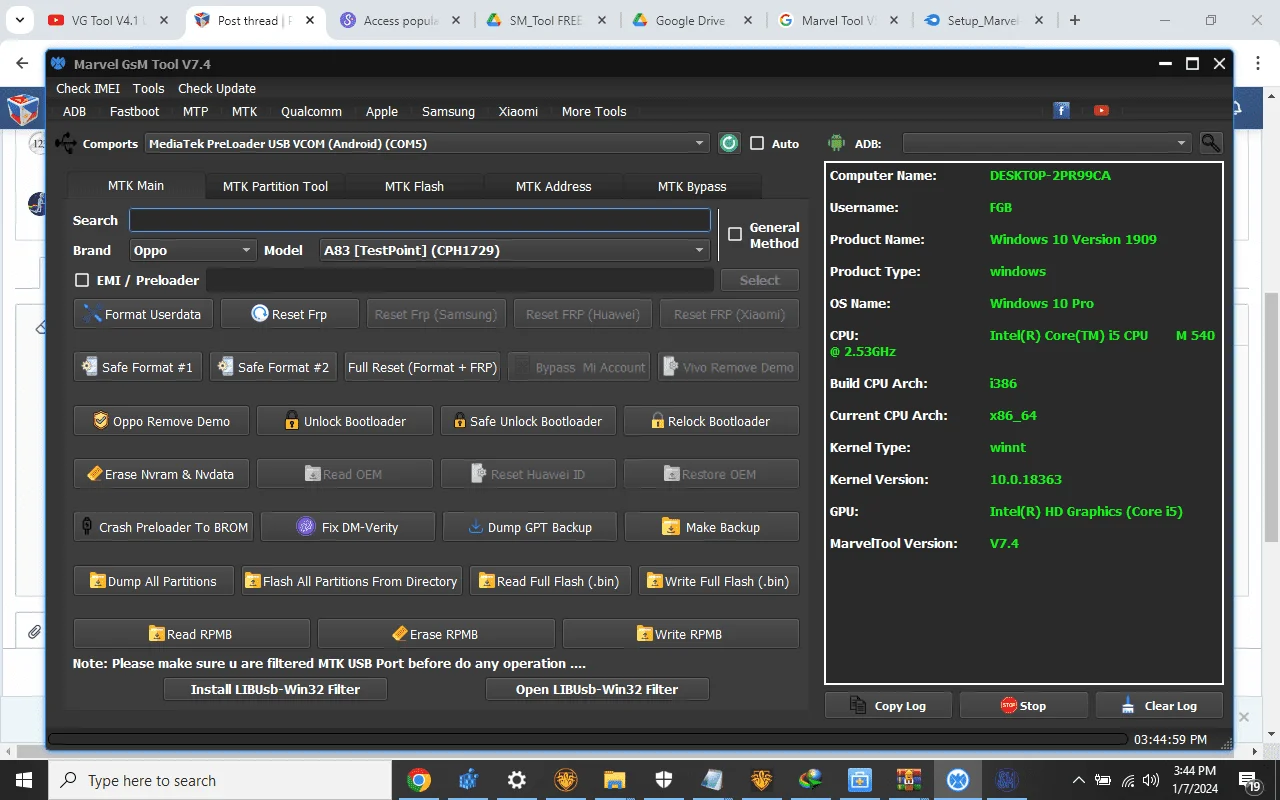Open the Wi-Fi network tray icon
The width and height of the screenshot is (1280, 800).
pyautogui.click(x=1128, y=781)
